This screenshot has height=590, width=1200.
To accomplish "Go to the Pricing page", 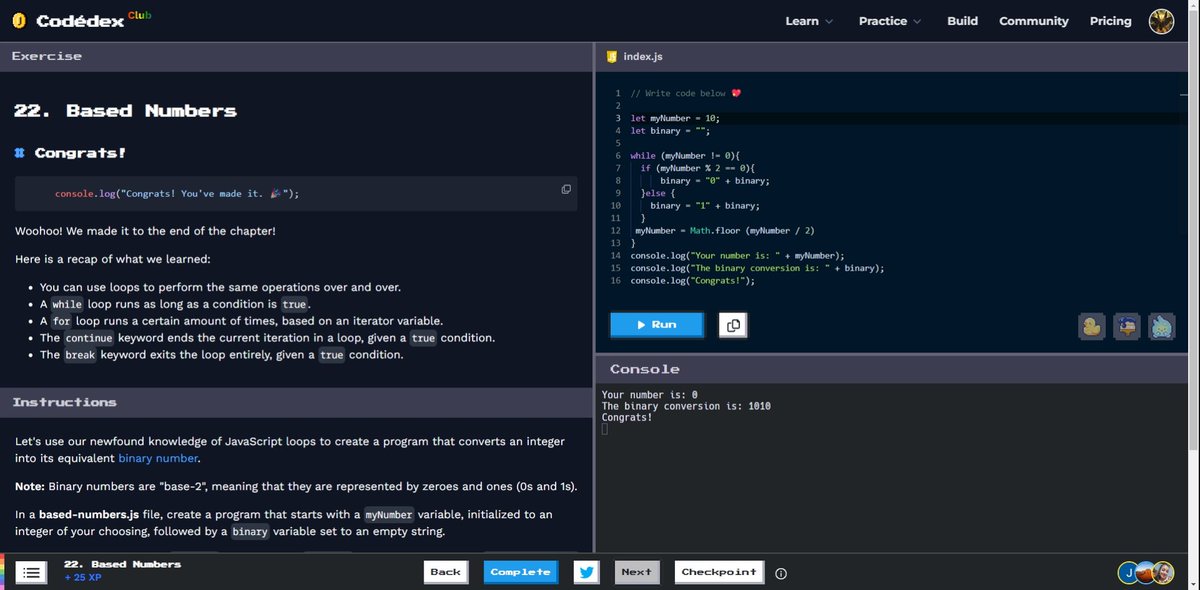I will 1110,21.
